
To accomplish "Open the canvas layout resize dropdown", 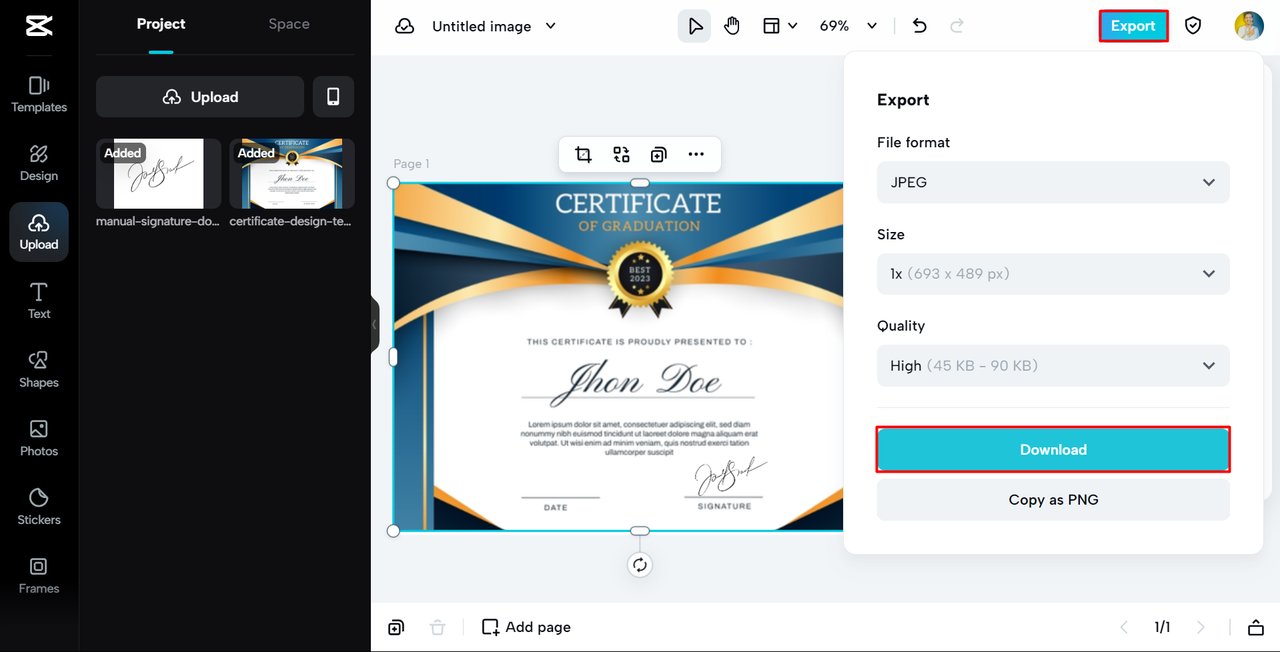I will point(780,26).
